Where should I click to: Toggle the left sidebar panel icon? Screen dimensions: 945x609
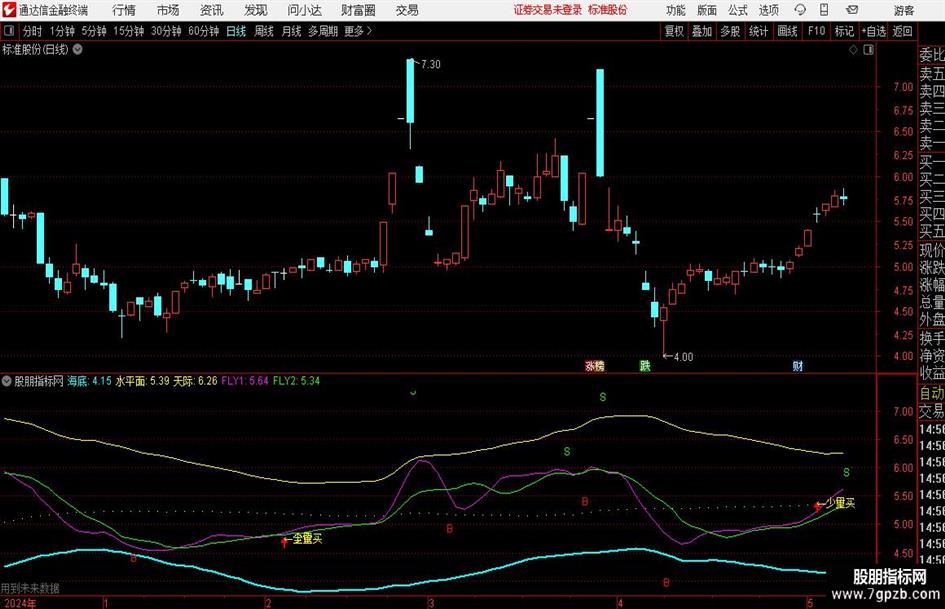click(8, 31)
